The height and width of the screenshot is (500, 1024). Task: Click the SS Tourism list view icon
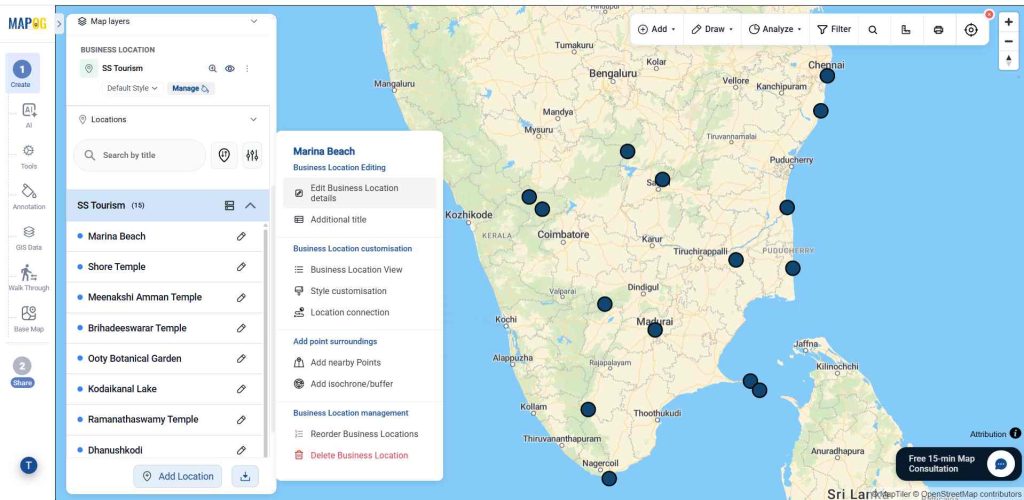pos(229,206)
